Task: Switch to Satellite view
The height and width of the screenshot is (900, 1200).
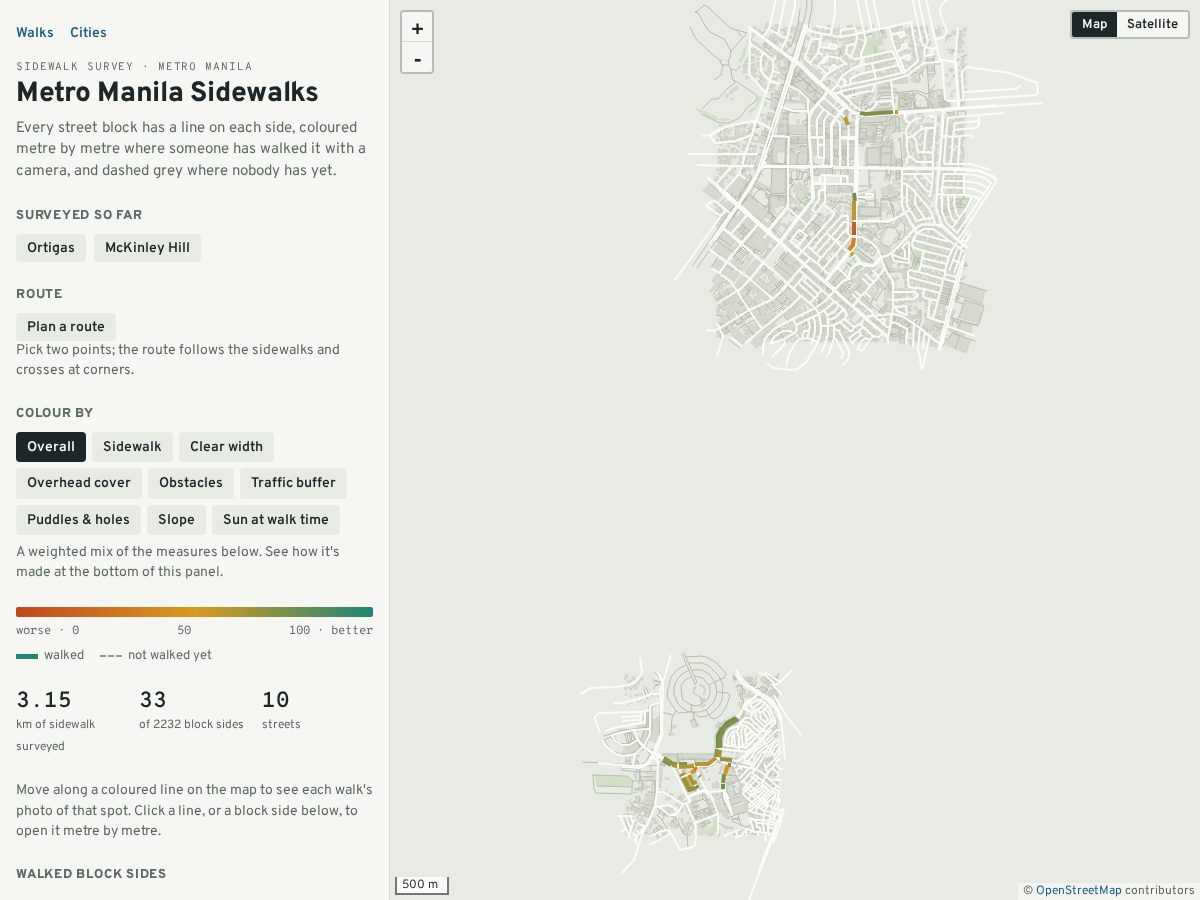Action: (1152, 24)
